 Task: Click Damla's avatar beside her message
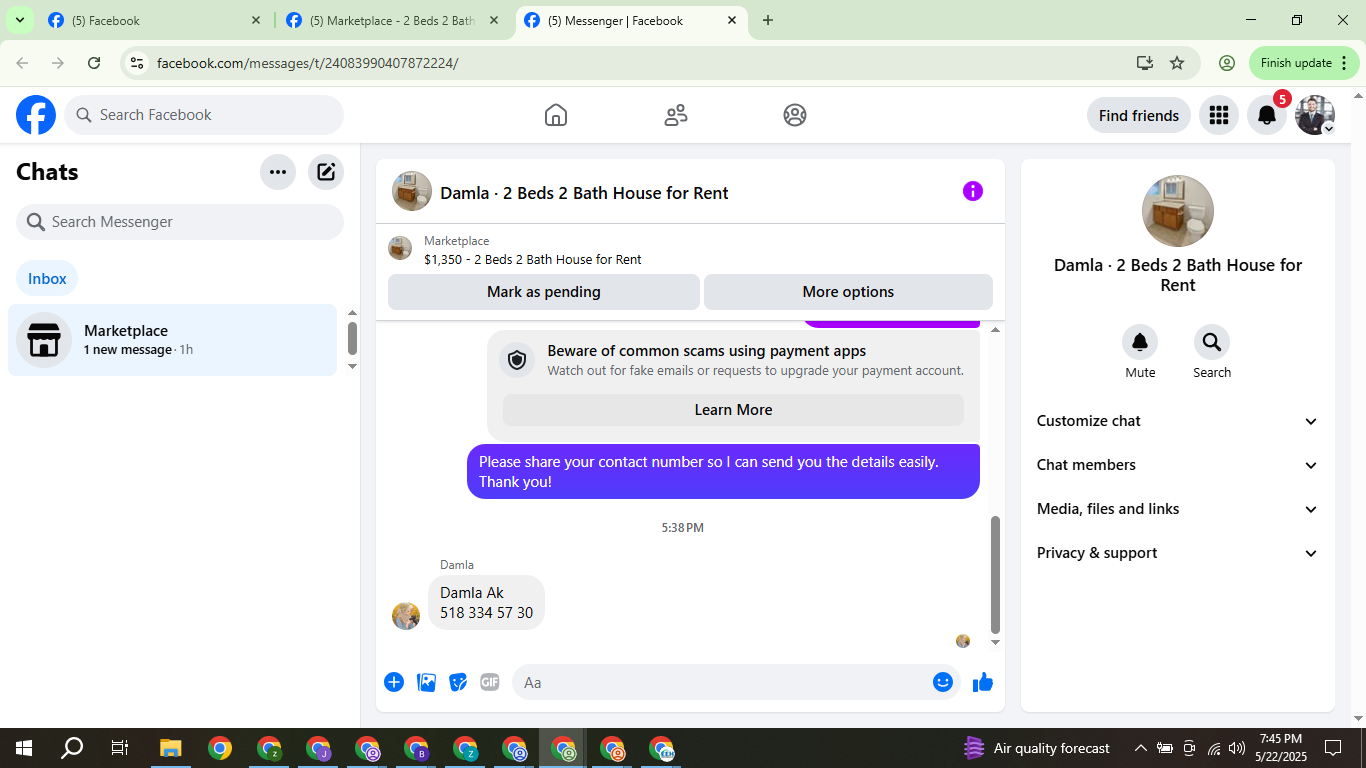406,616
